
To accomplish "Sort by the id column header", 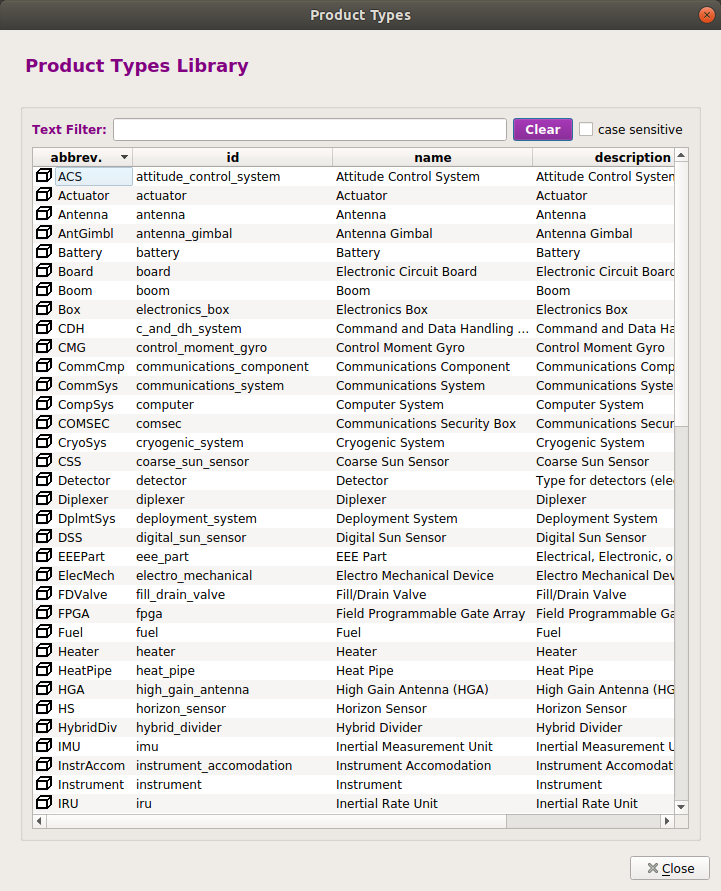I will (x=232, y=157).
